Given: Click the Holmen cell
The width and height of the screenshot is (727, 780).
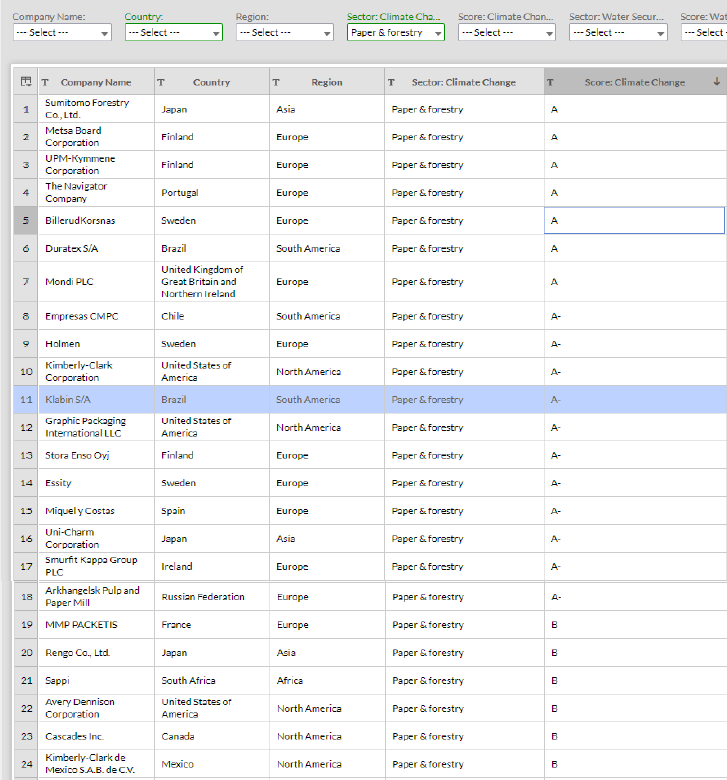Looking at the screenshot, I should tap(97, 344).
